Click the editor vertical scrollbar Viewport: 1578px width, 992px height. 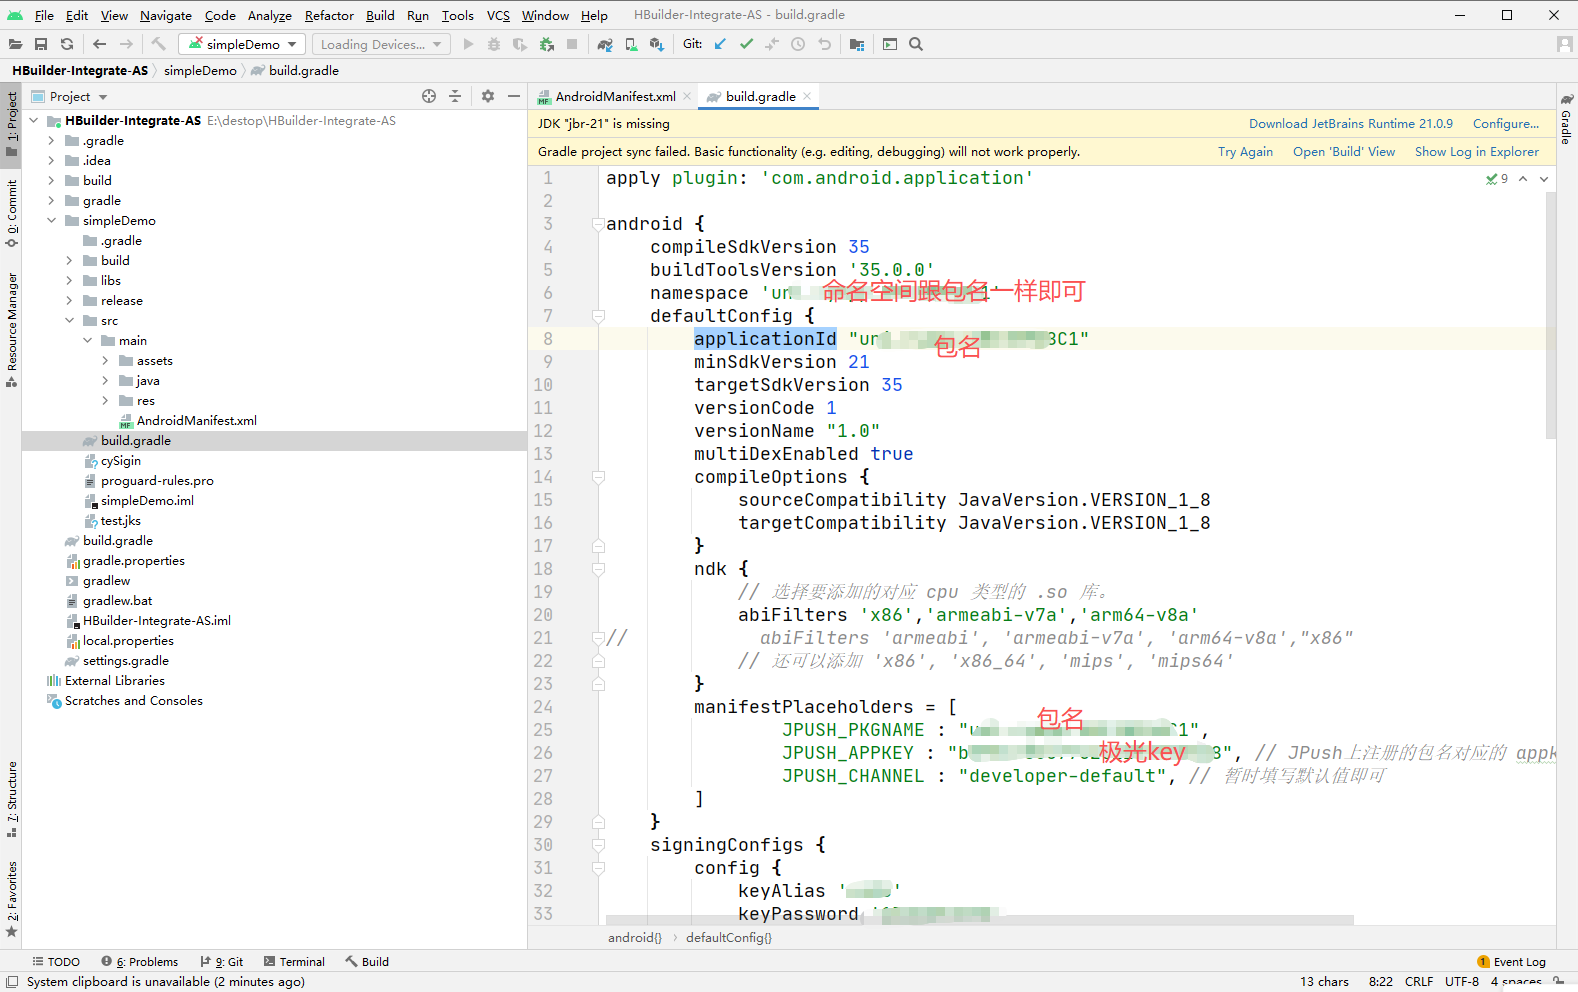(x=1551, y=314)
